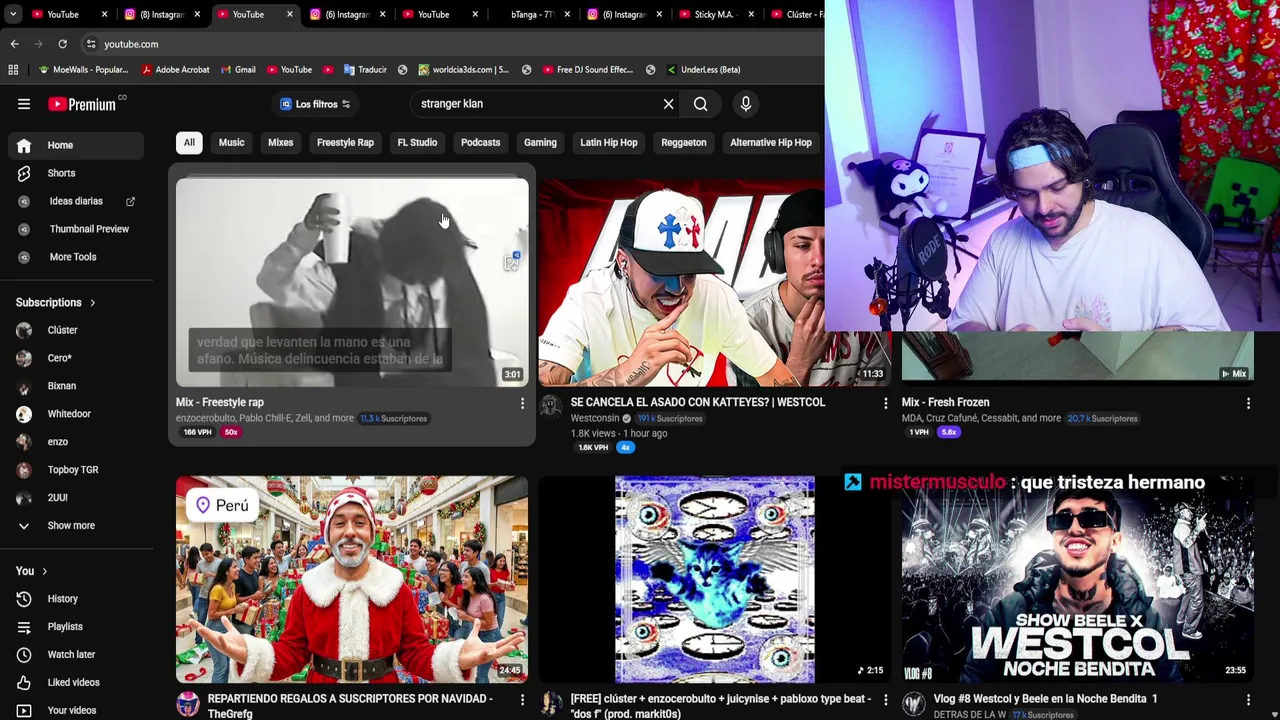Open the Adobe Acrobat bookmark
The height and width of the screenshot is (720, 1280).
(176, 70)
